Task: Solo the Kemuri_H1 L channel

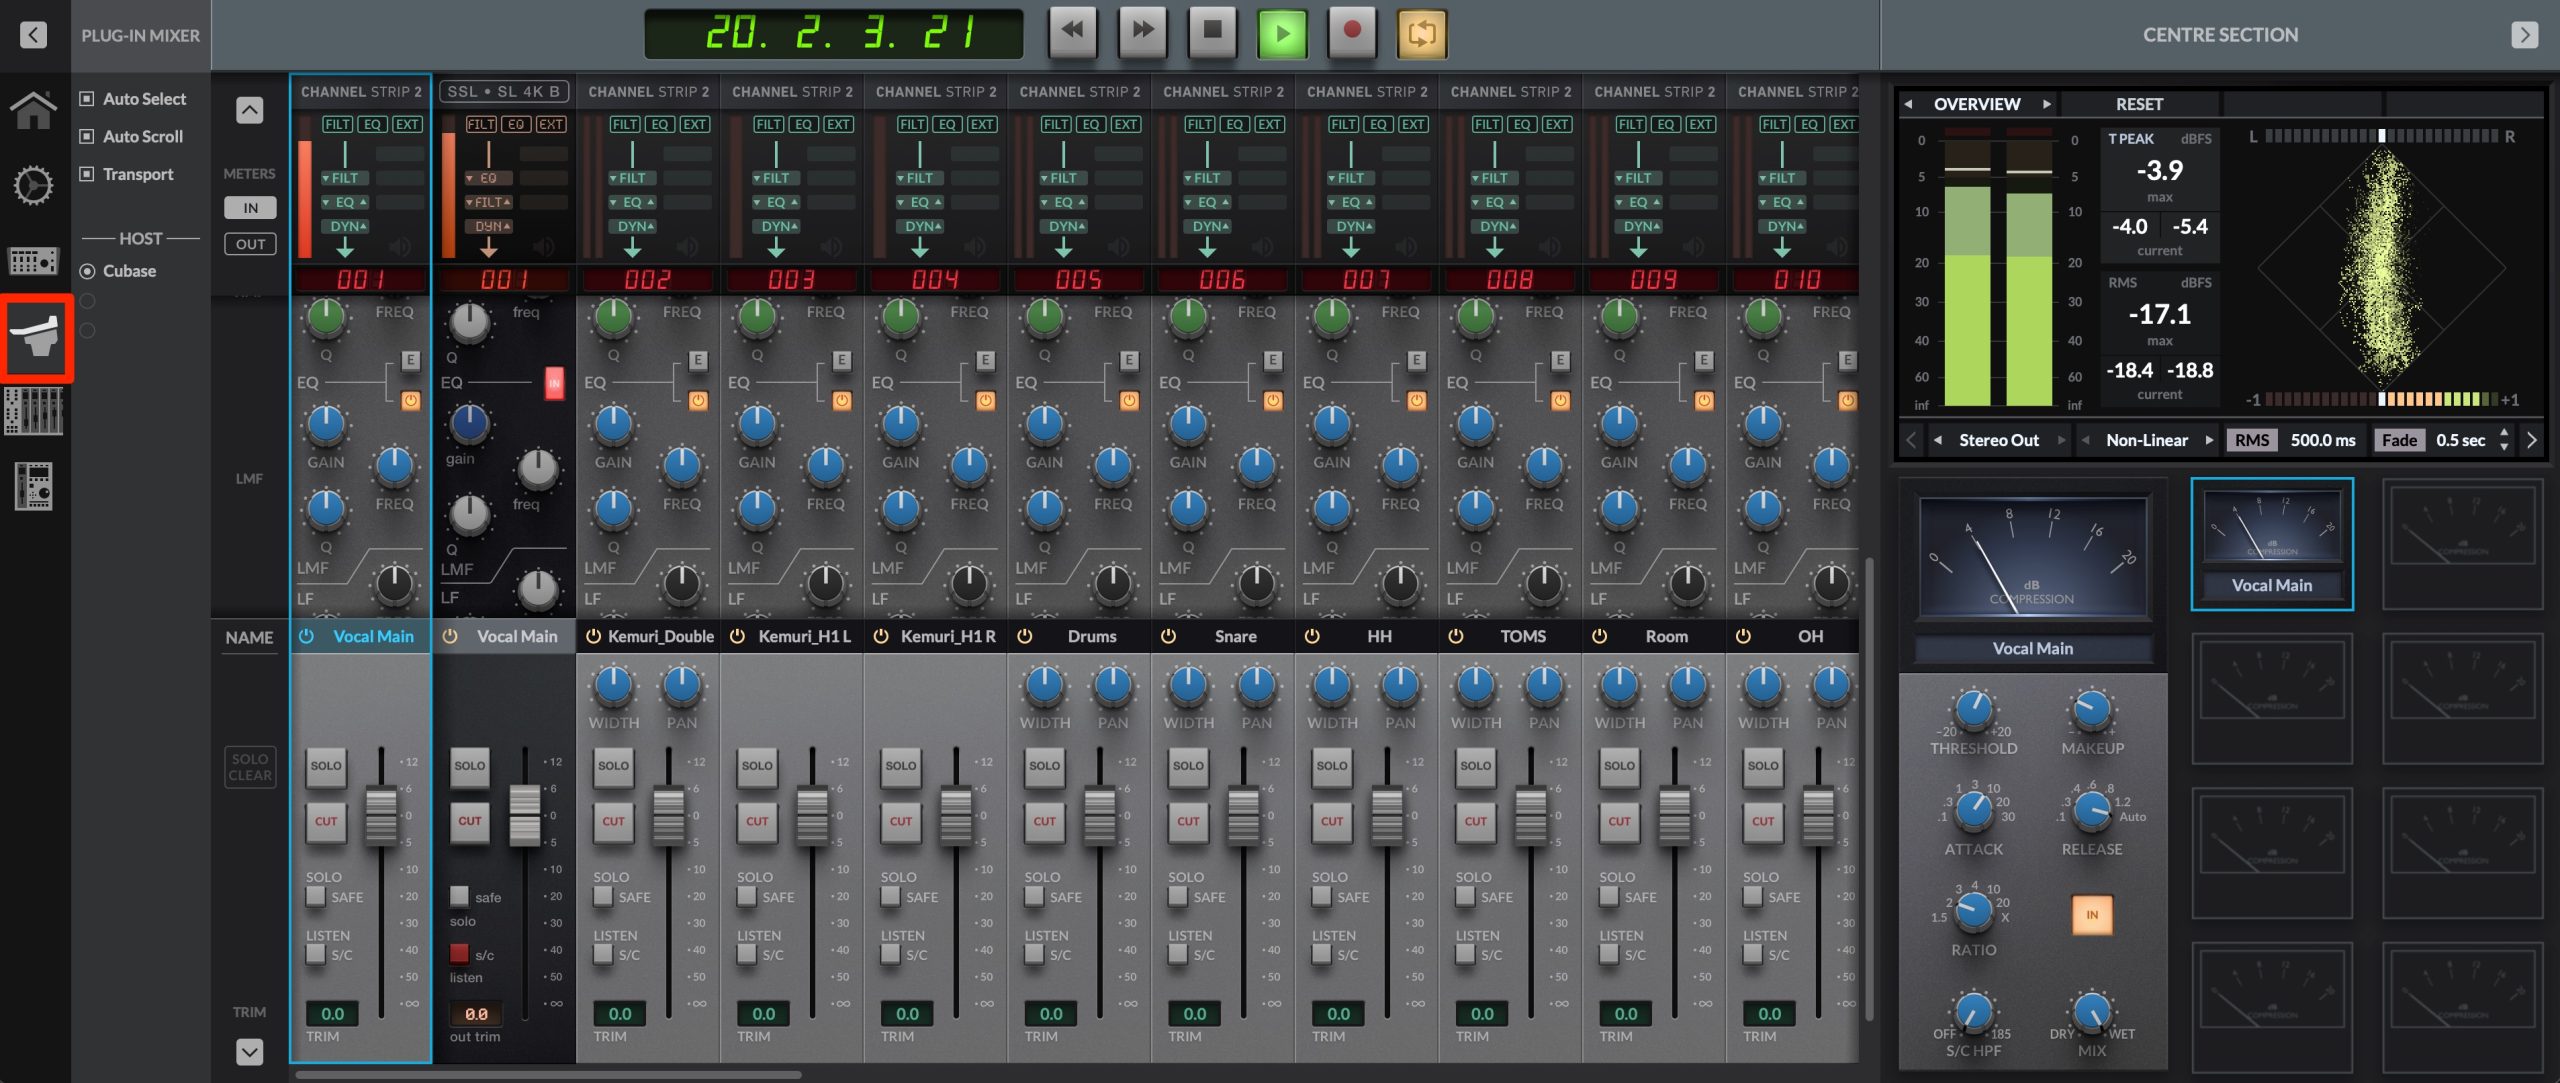Action: (x=757, y=766)
